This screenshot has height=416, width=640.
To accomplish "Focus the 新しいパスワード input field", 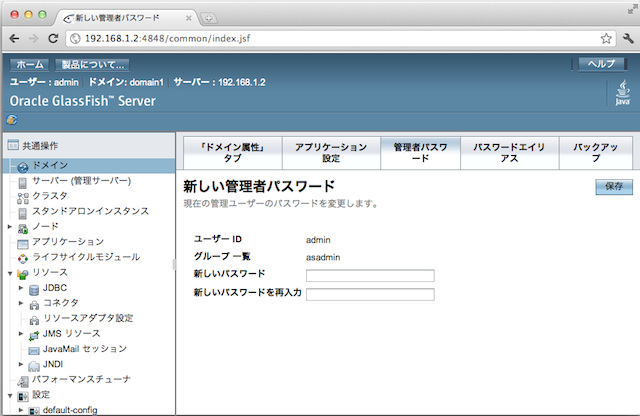I will 370,276.
